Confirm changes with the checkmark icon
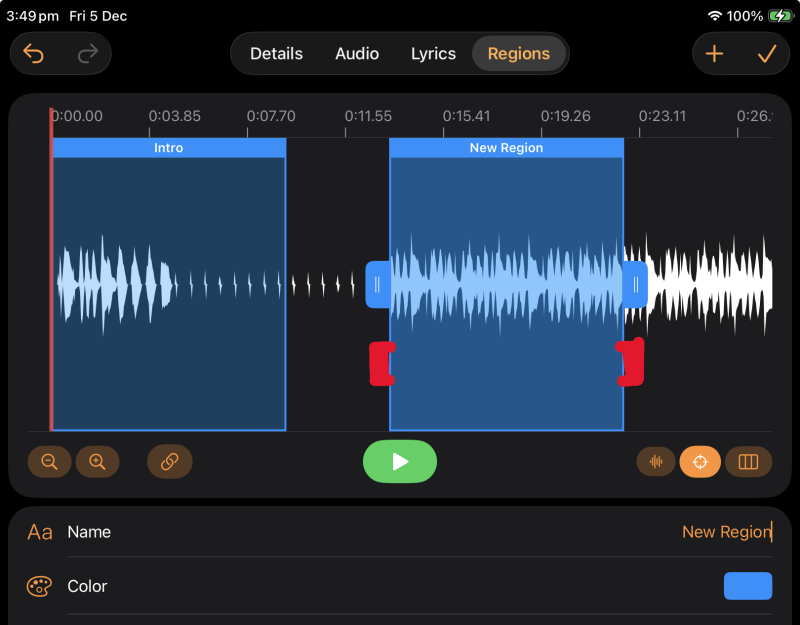This screenshot has height=625, width=800. (x=767, y=54)
